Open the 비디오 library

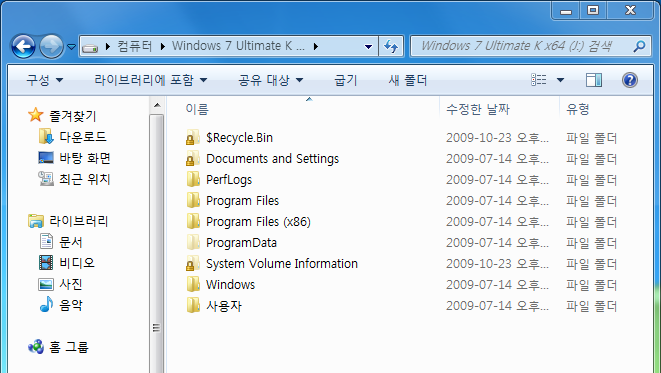click(77, 263)
